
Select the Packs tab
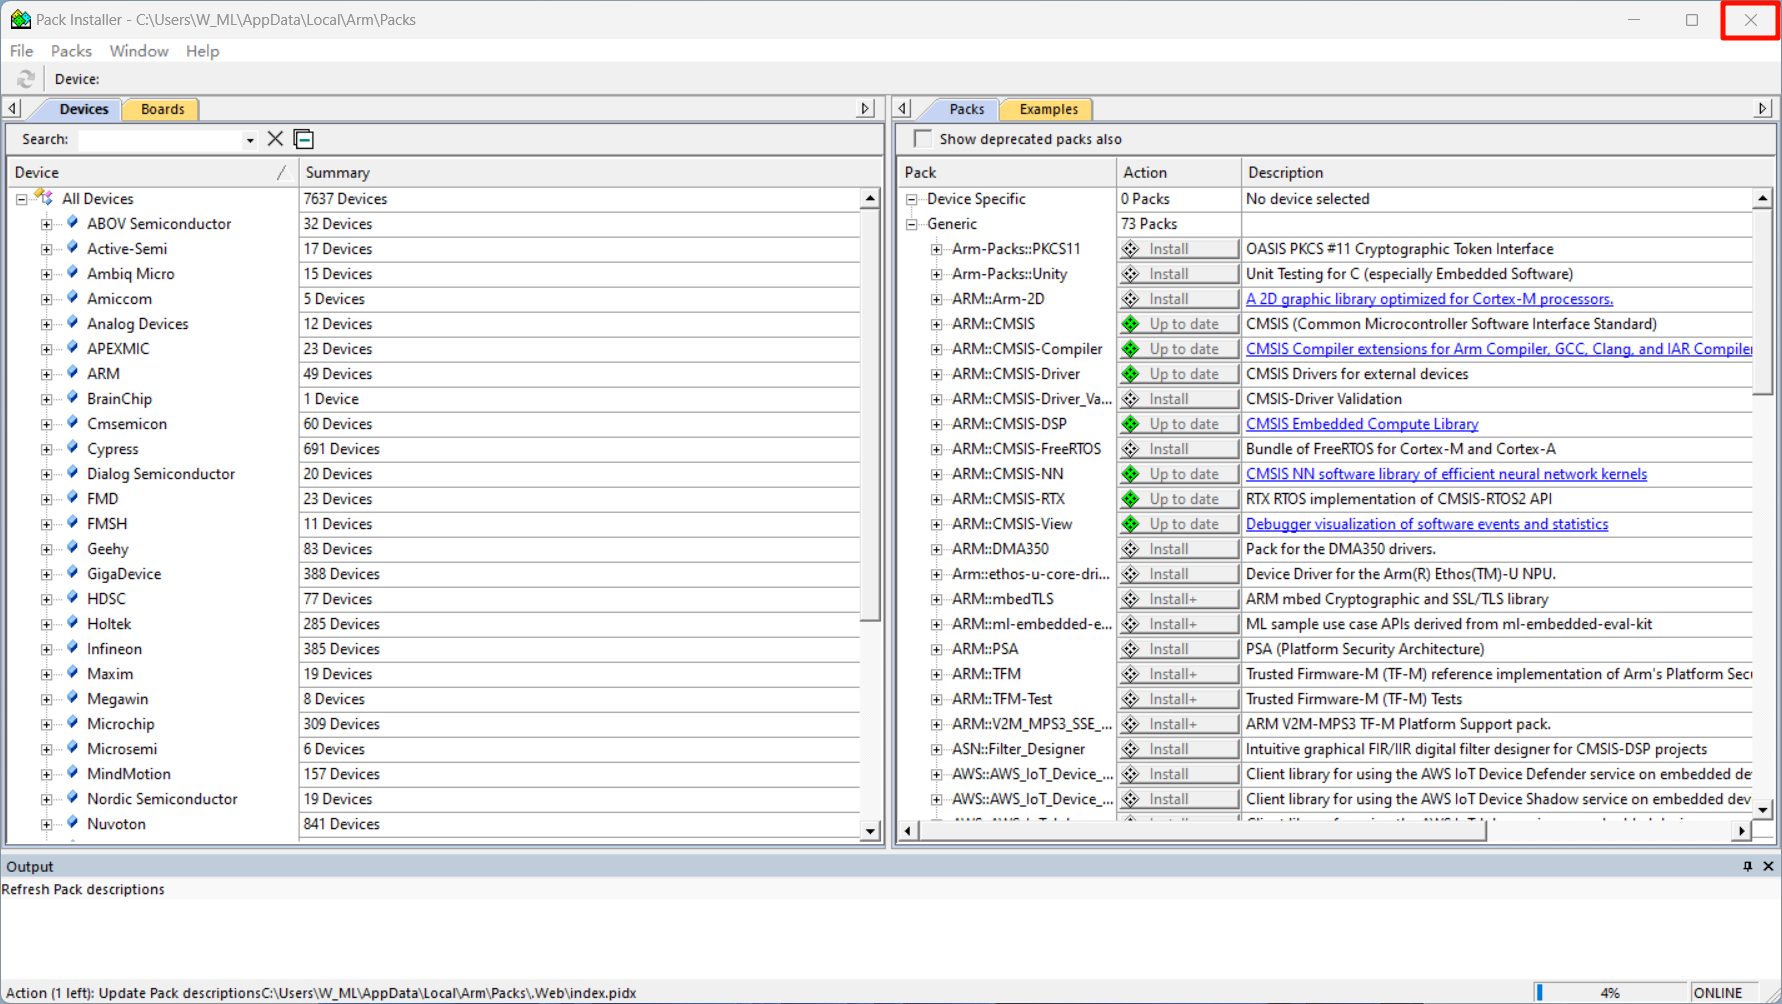(966, 109)
